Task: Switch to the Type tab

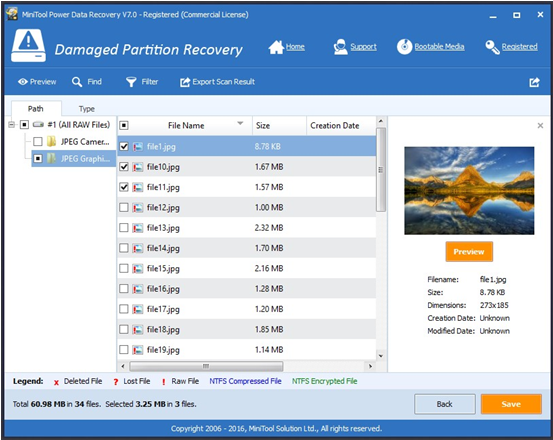Action: point(87,109)
